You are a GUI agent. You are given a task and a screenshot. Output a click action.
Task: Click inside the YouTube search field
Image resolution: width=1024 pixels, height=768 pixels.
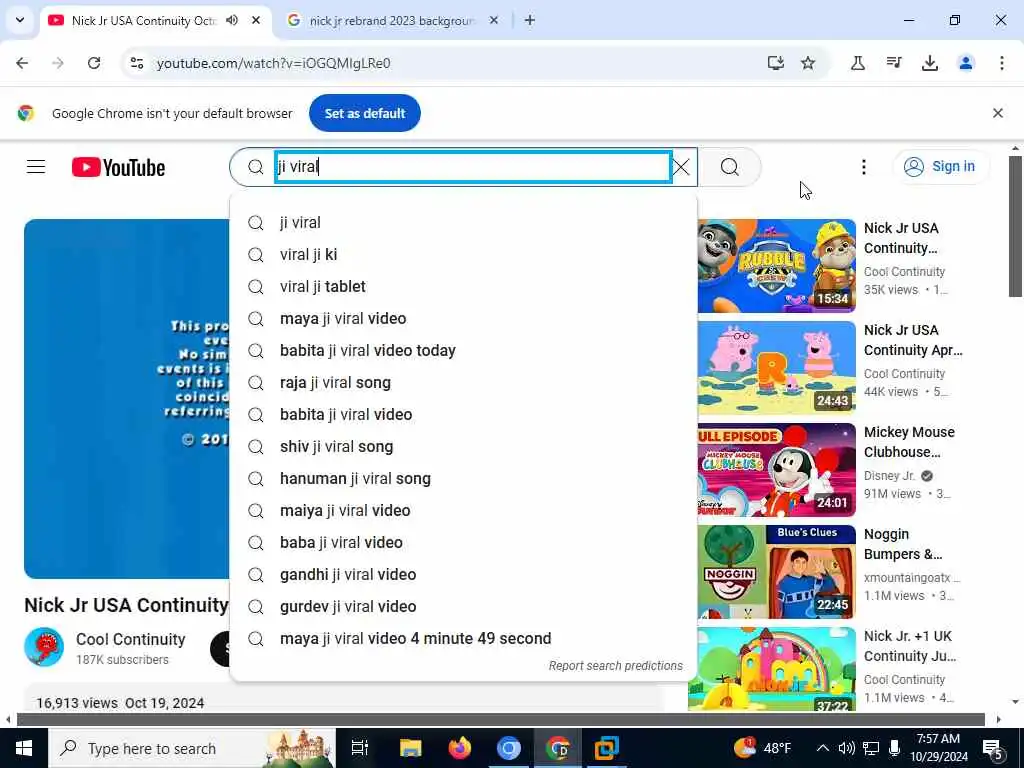pyautogui.click(x=473, y=167)
